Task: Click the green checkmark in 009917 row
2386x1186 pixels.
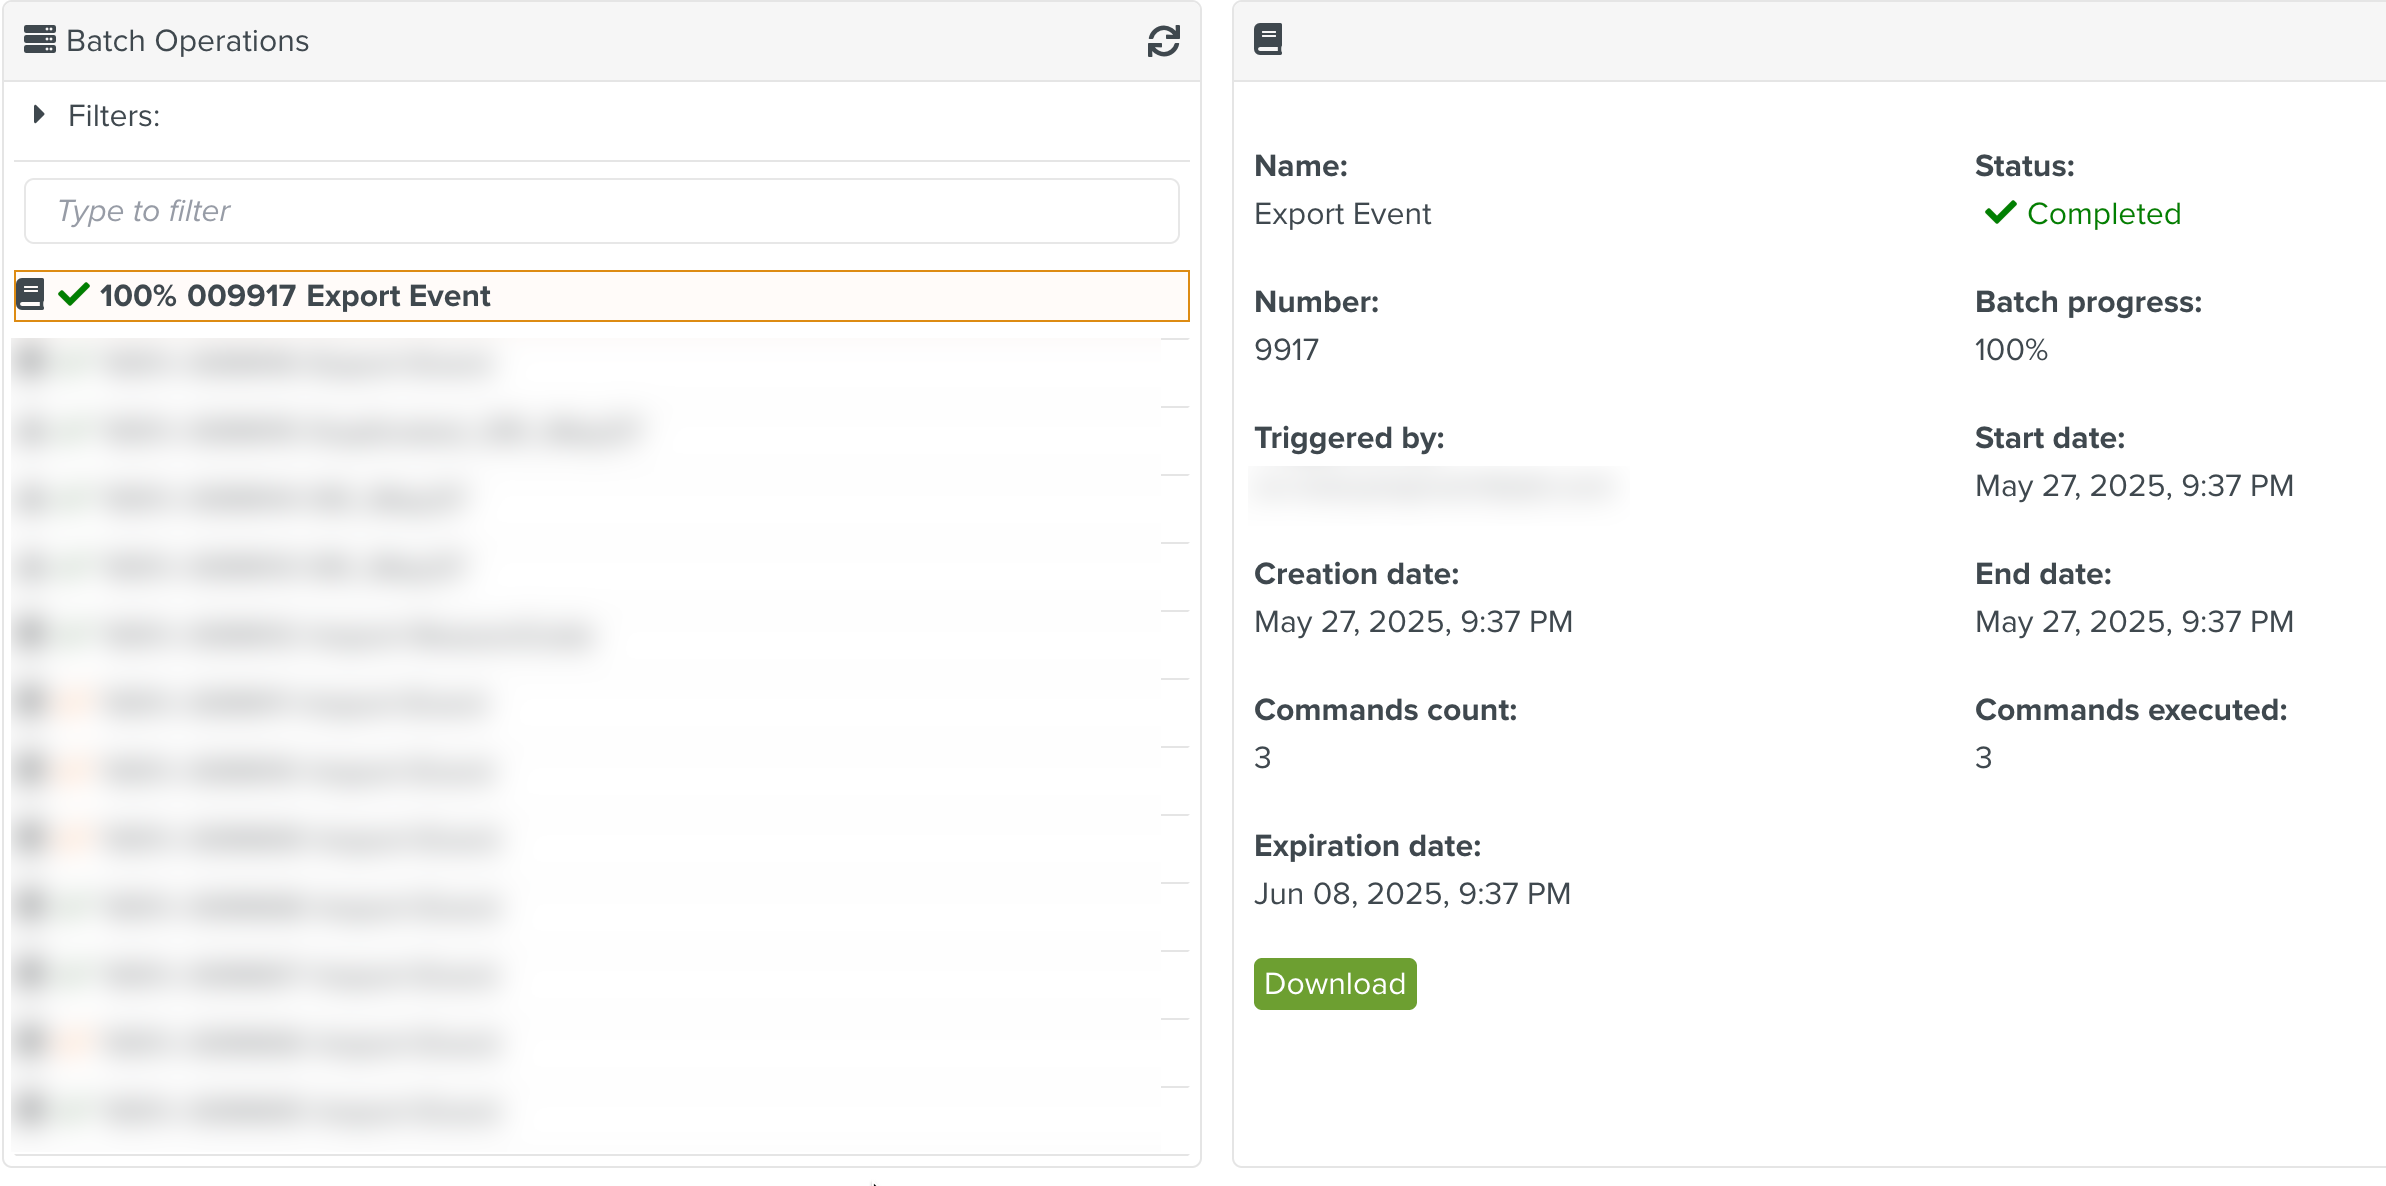Action: click(x=74, y=295)
